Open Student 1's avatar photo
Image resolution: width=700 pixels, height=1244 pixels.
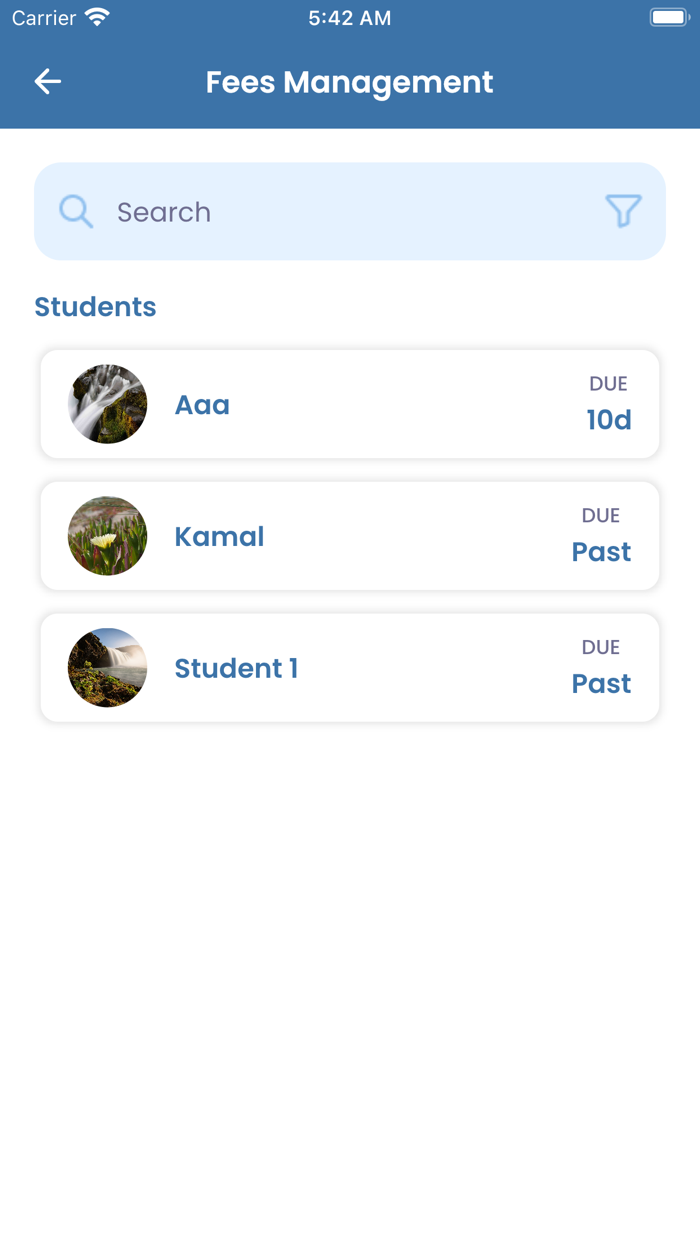click(x=107, y=668)
